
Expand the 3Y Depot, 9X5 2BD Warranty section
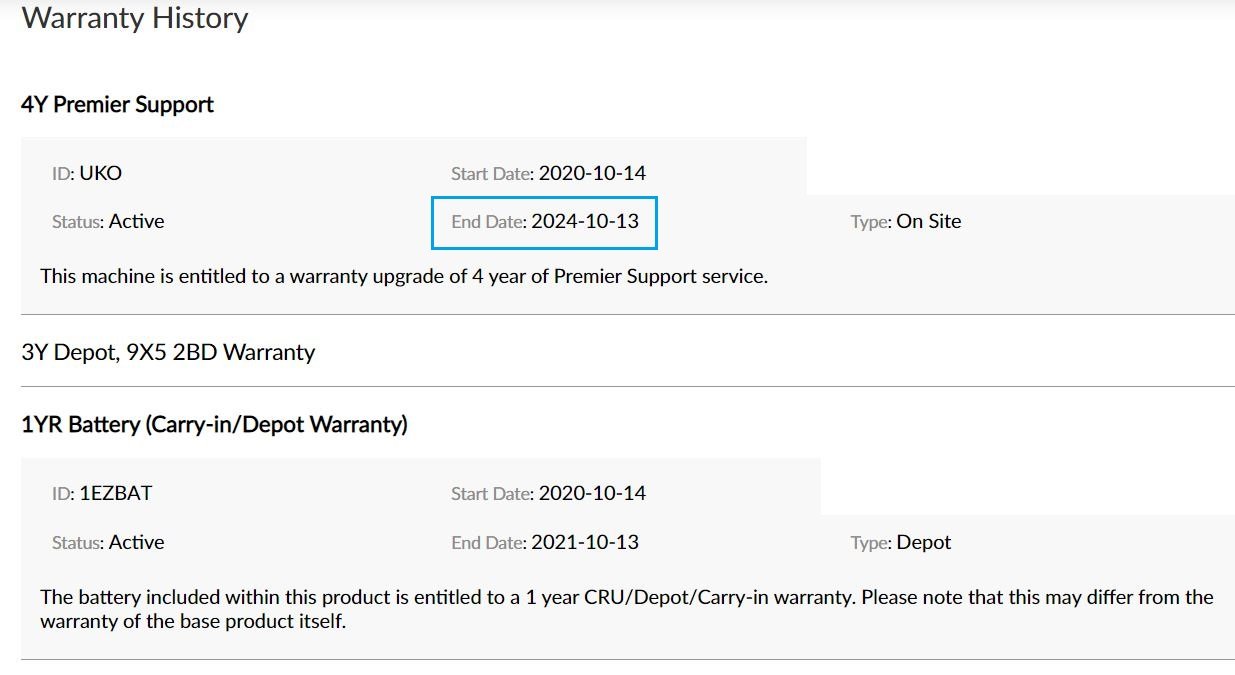click(x=168, y=352)
